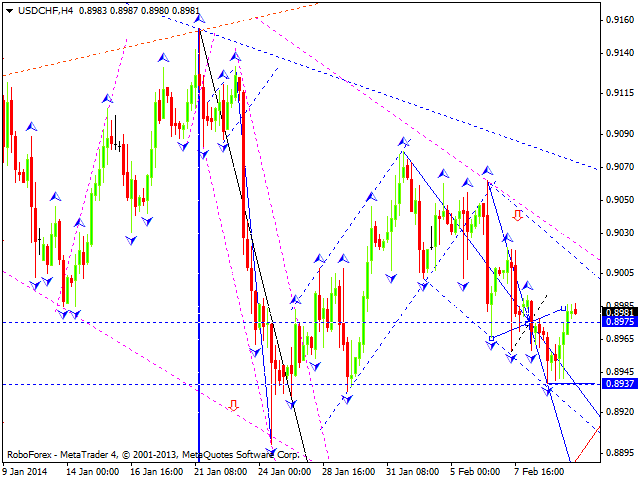Click the 0.8975 level price tag
640x480 pixels.
click(x=618, y=322)
